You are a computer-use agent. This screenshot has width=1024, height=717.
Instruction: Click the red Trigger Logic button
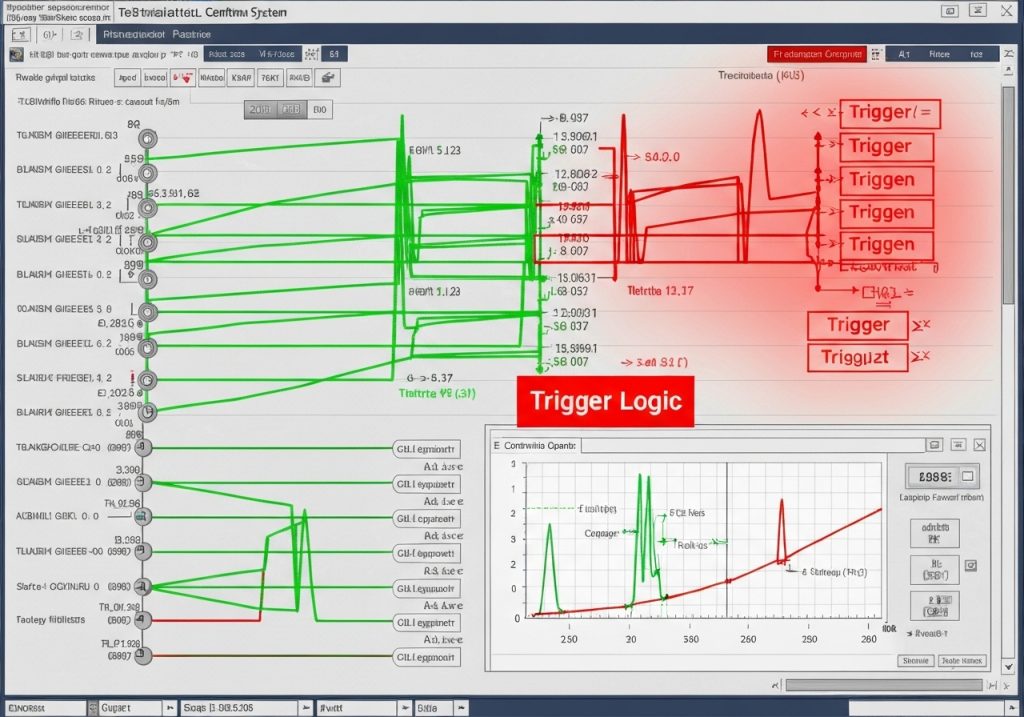tap(605, 402)
